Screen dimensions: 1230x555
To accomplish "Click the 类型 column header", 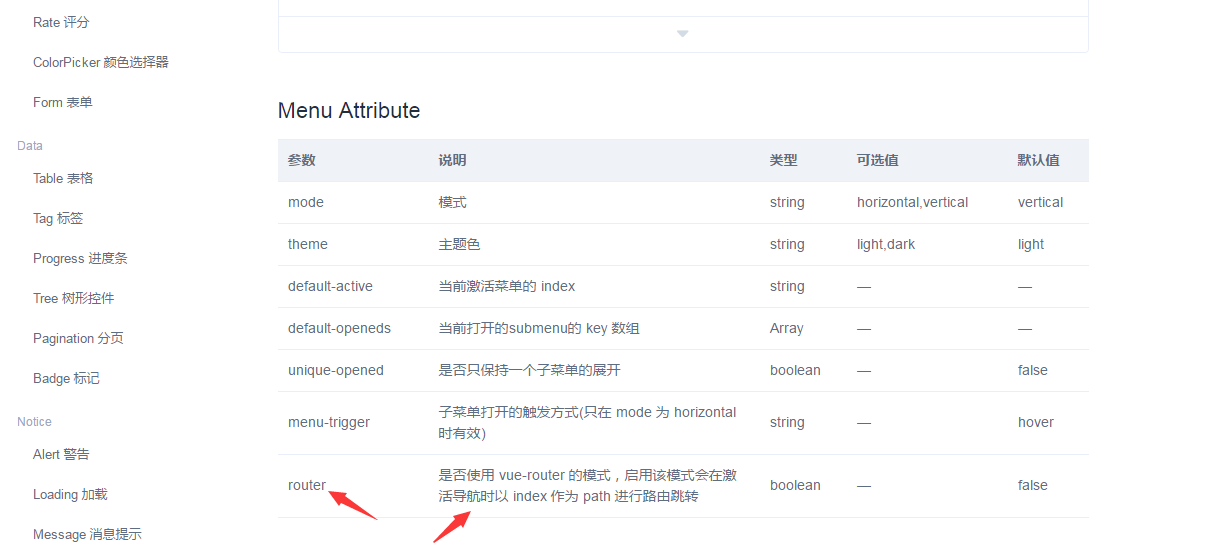I will coord(783,160).
